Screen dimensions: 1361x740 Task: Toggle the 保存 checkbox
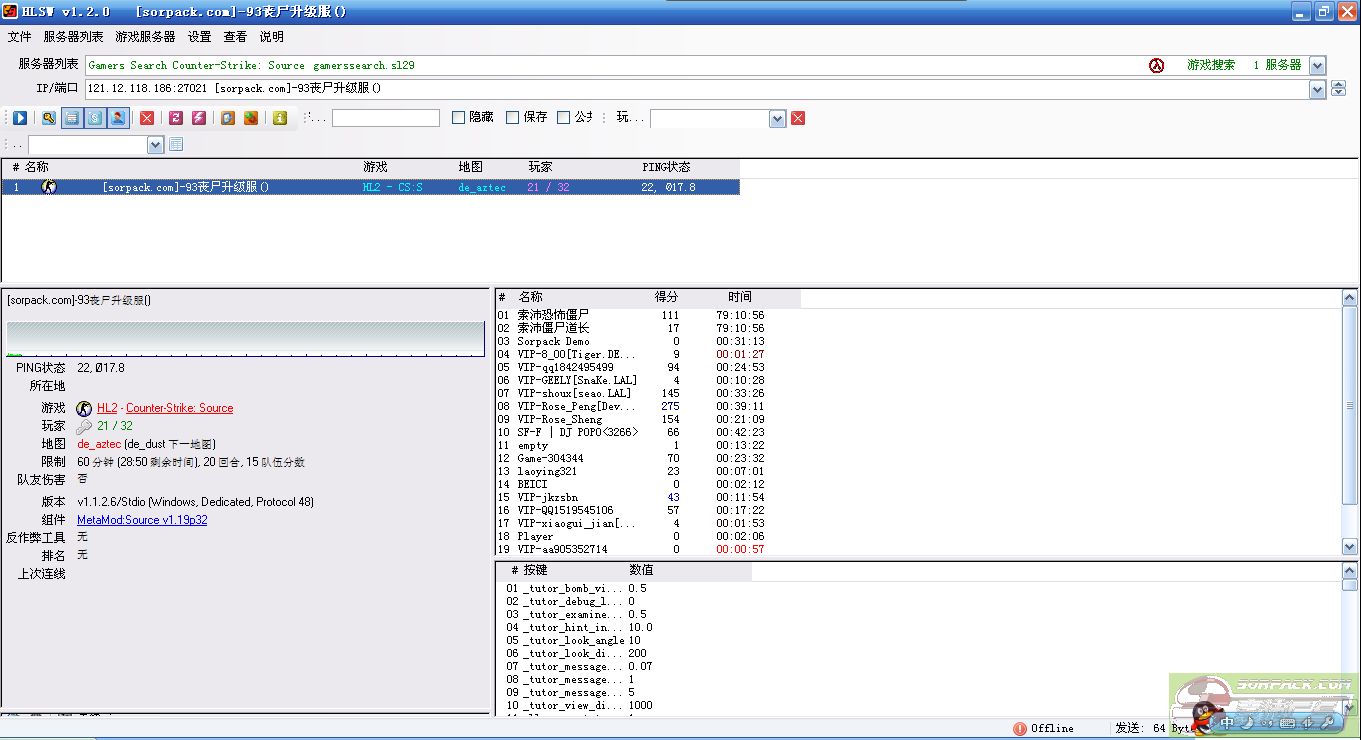pyautogui.click(x=513, y=118)
